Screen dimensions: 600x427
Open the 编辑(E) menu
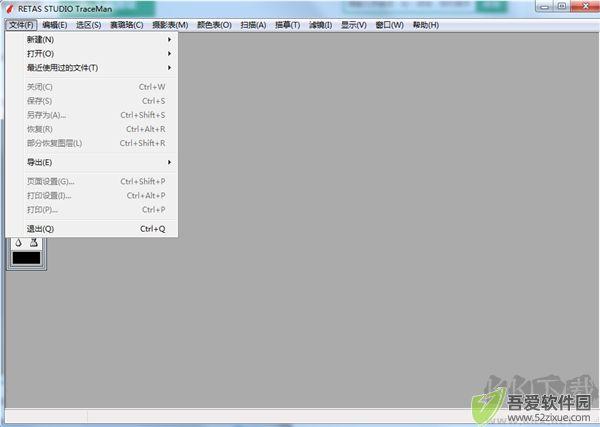pyautogui.click(x=55, y=25)
